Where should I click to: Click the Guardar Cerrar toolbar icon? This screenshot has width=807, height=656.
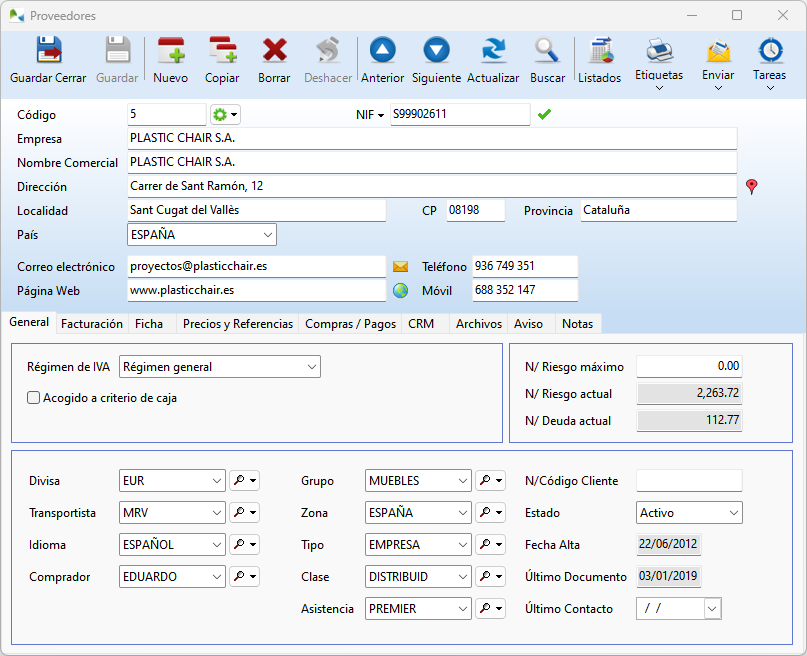click(x=48, y=59)
